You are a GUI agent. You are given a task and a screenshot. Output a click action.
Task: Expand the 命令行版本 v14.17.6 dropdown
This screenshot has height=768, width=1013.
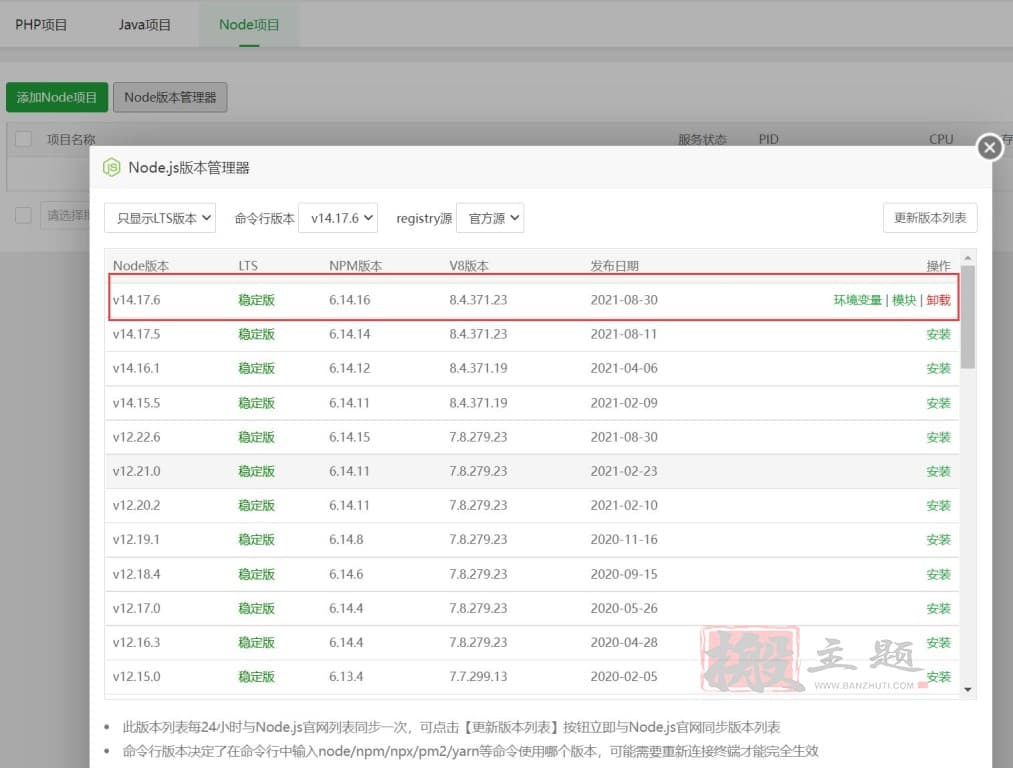338,218
